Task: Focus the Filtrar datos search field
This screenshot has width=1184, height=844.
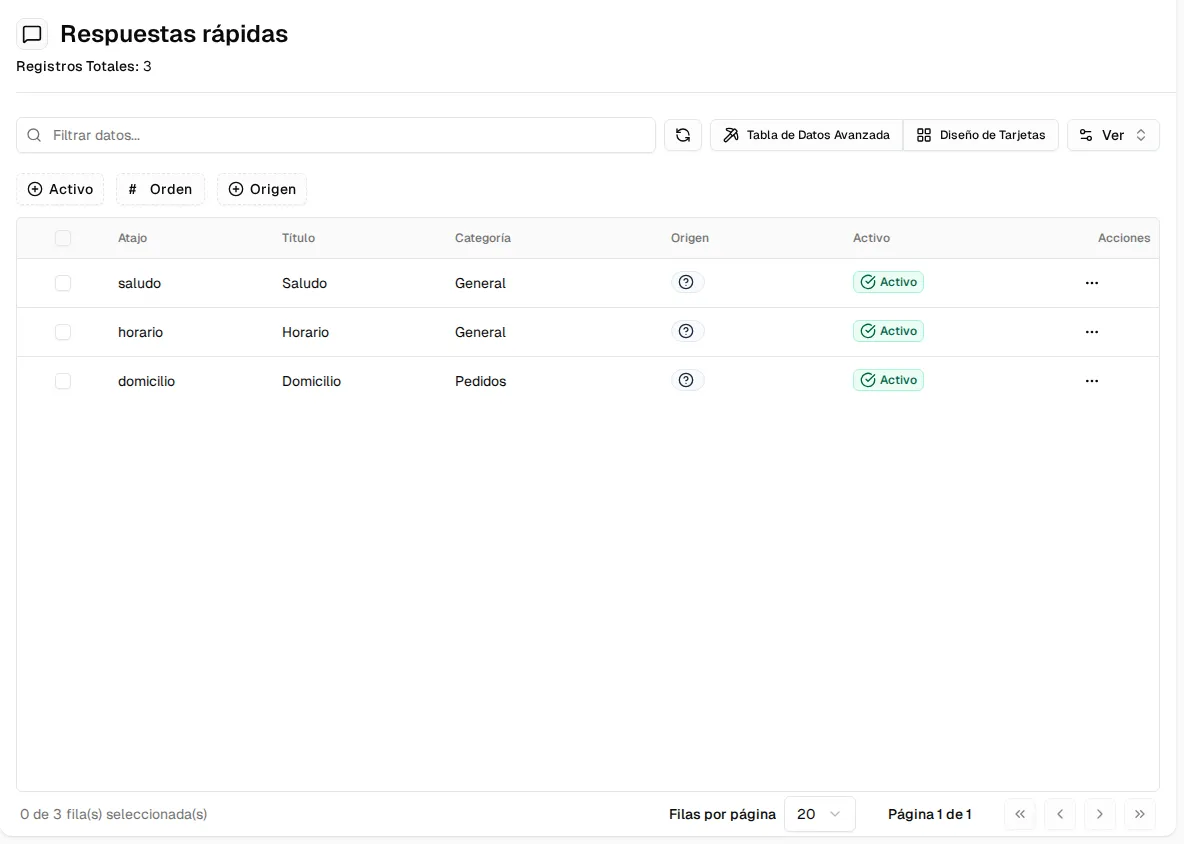Action: point(336,135)
